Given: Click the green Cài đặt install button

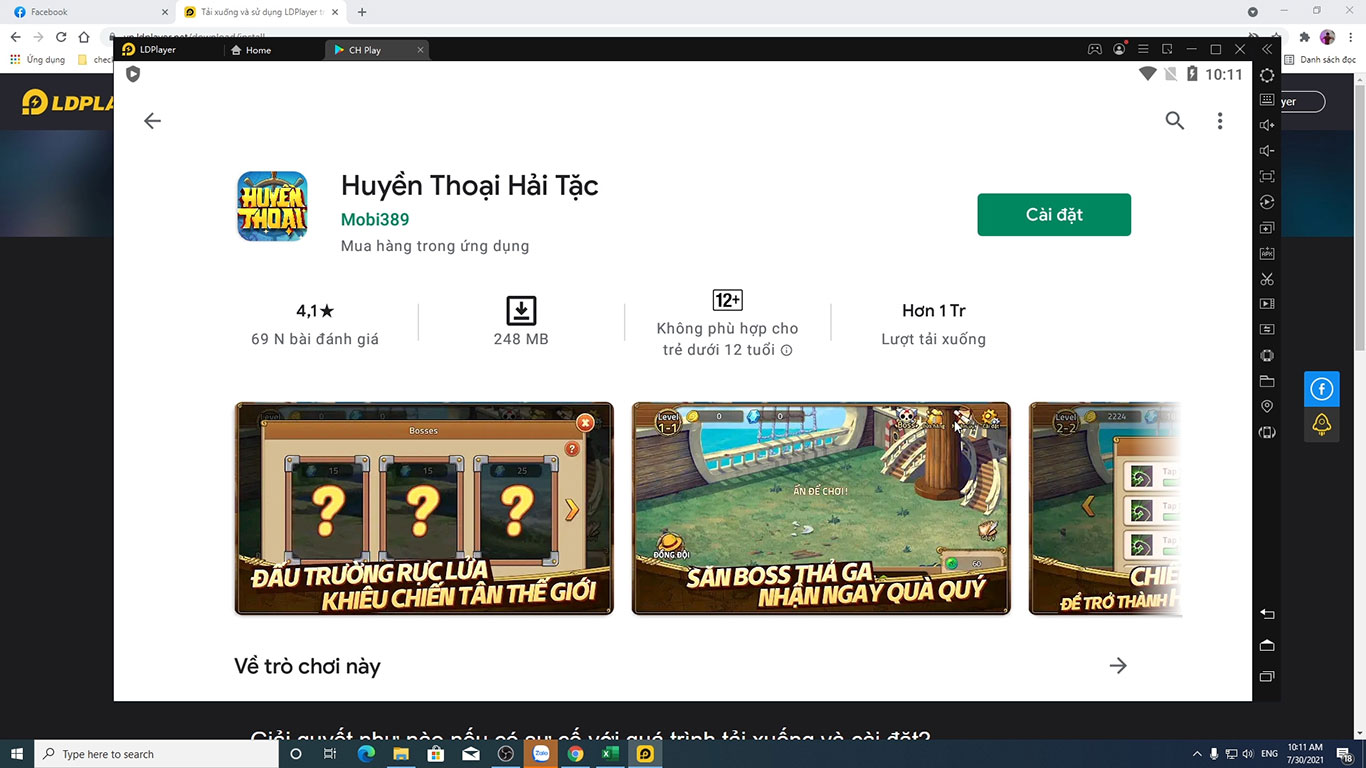Looking at the screenshot, I should [1053, 215].
